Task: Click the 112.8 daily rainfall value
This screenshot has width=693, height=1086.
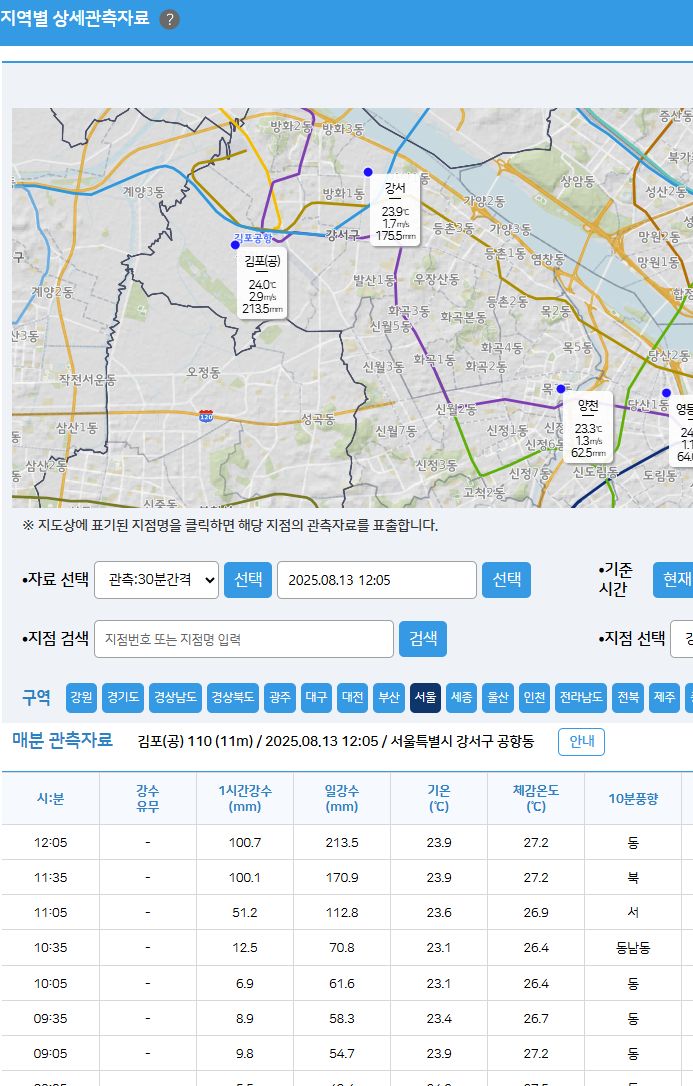Action: coord(342,913)
